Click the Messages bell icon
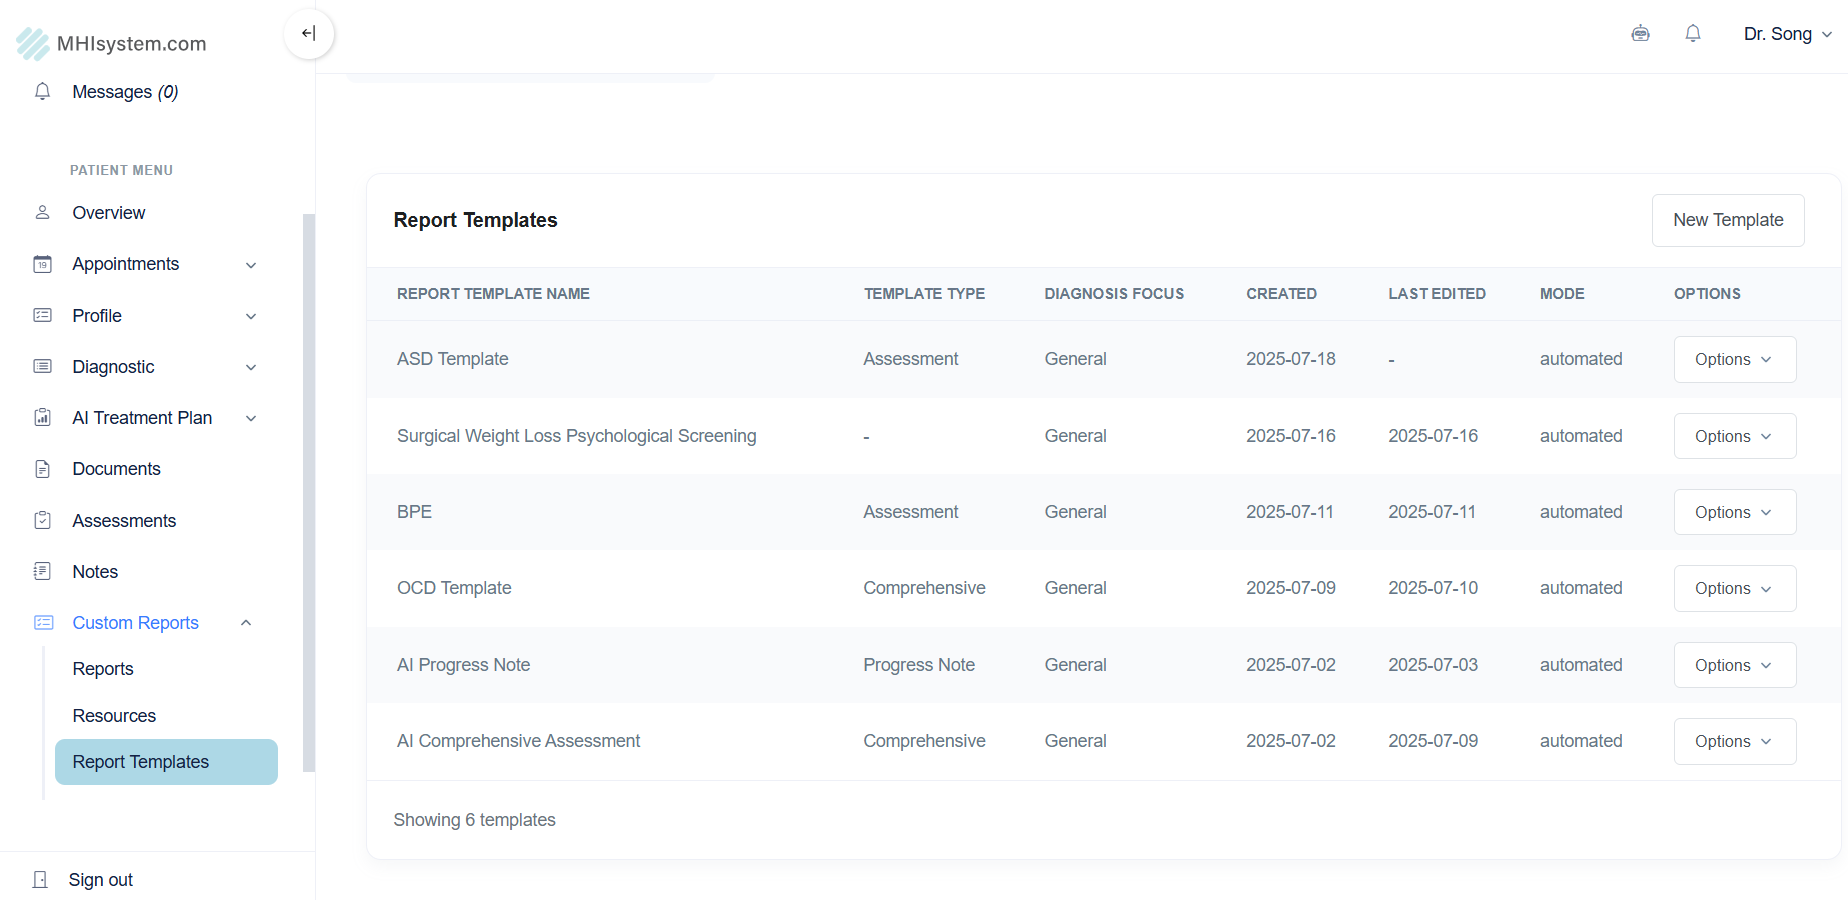1848x900 pixels. [43, 92]
